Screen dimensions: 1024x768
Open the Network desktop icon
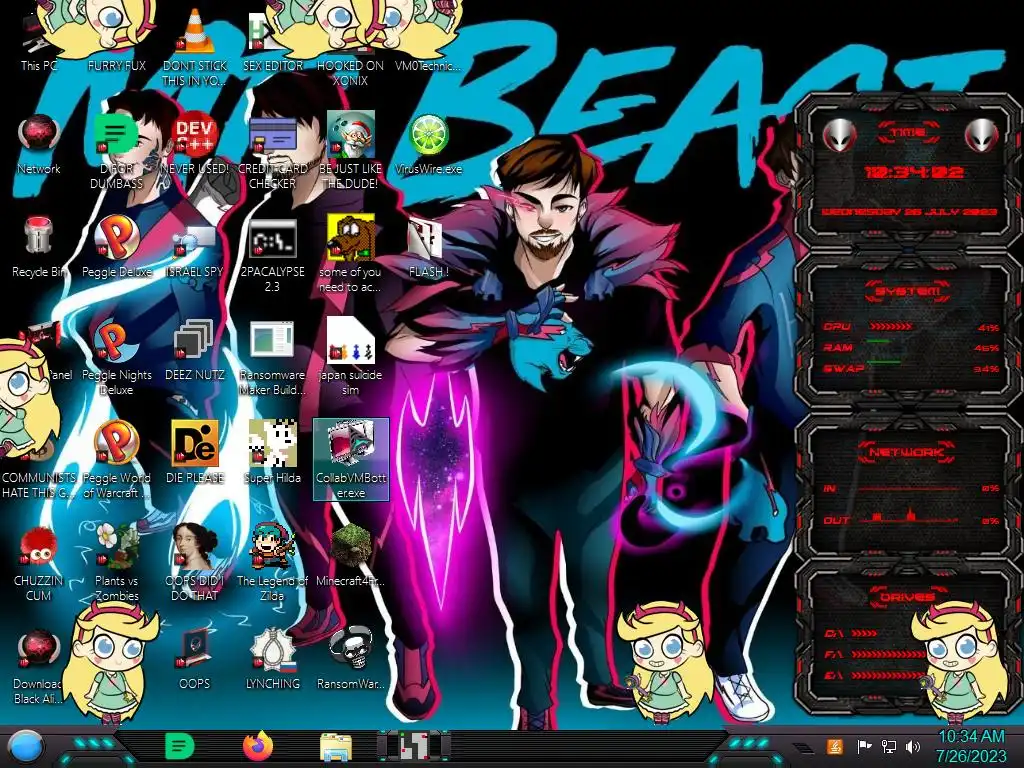point(39,145)
